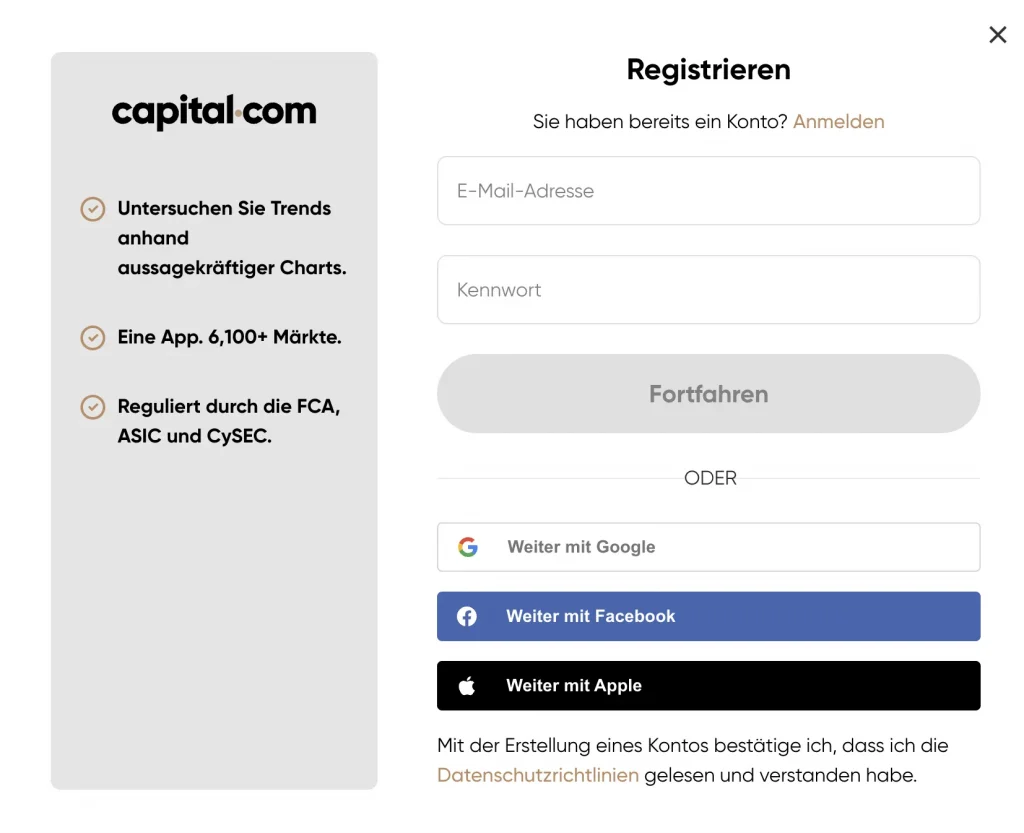The width and height of the screenshot is (1024, 833).
Task: Click the Facebook logo icon
Action: coord(467,616)
